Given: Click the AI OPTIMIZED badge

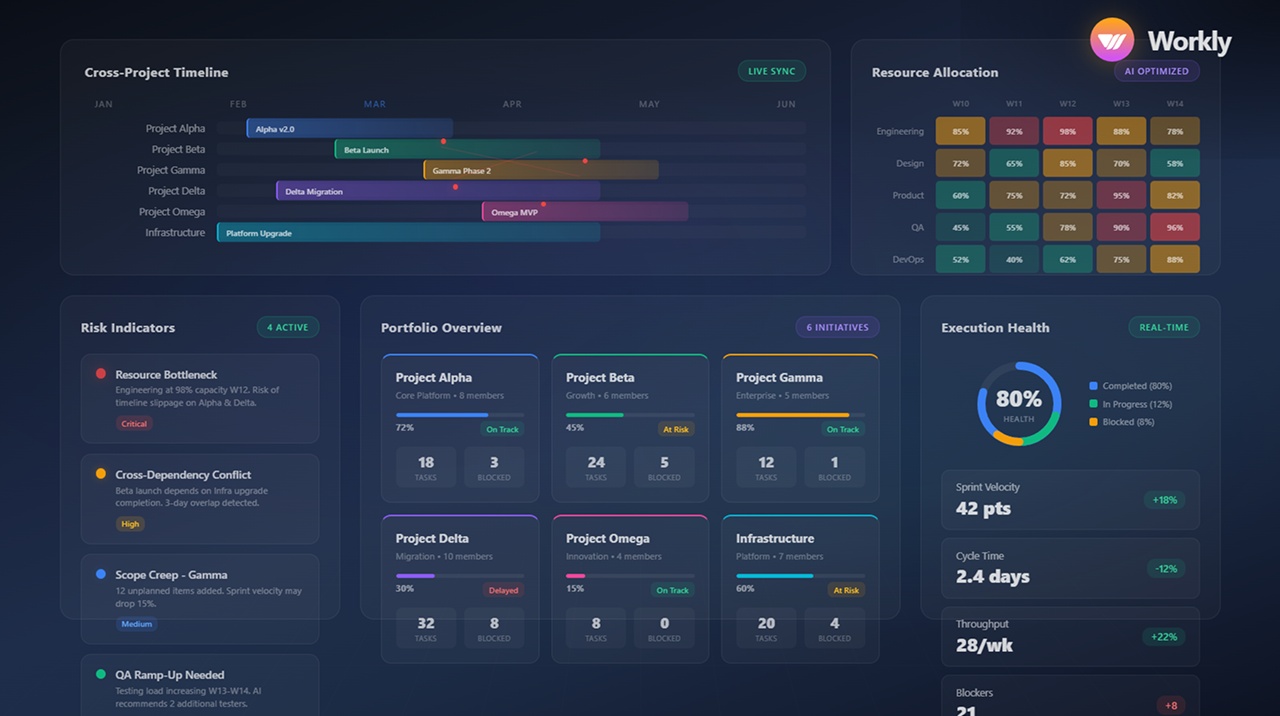Looking at the screenshot, I should click(1156, 71).
